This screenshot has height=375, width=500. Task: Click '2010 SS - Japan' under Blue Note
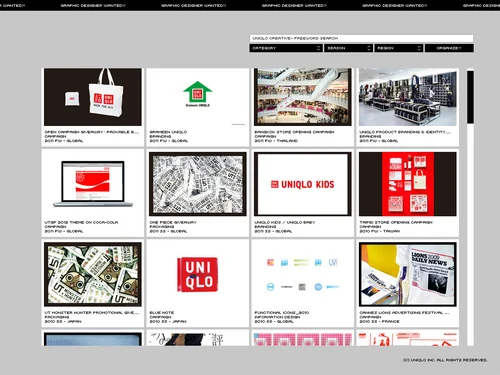(x=168, y=321)
